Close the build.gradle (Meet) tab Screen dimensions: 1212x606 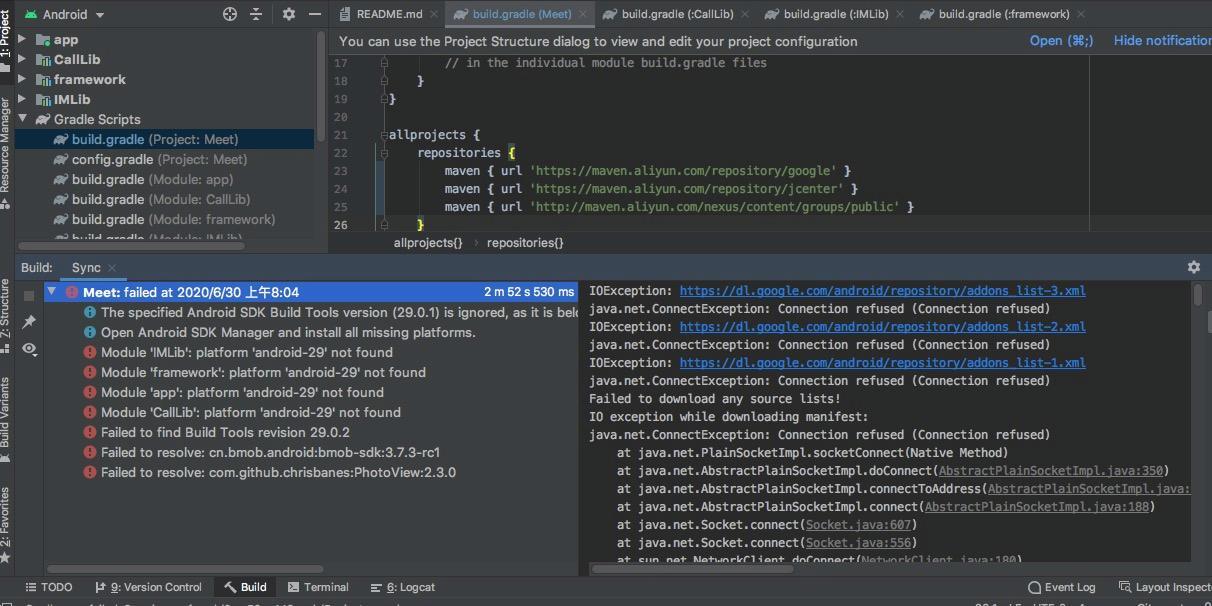pos(583,15)
